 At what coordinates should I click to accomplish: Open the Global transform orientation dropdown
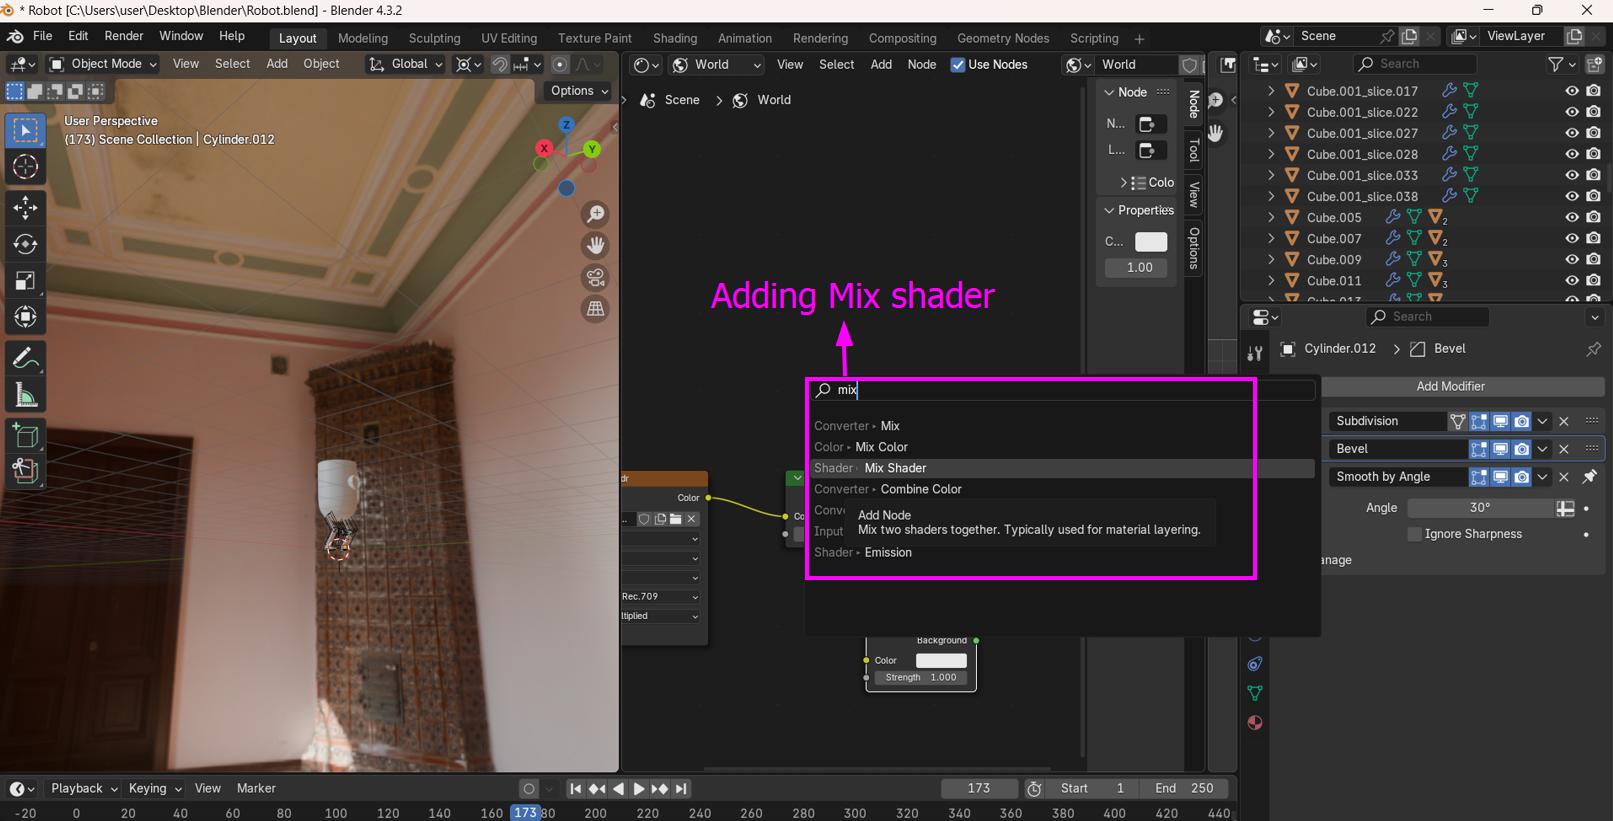[406, 64]
